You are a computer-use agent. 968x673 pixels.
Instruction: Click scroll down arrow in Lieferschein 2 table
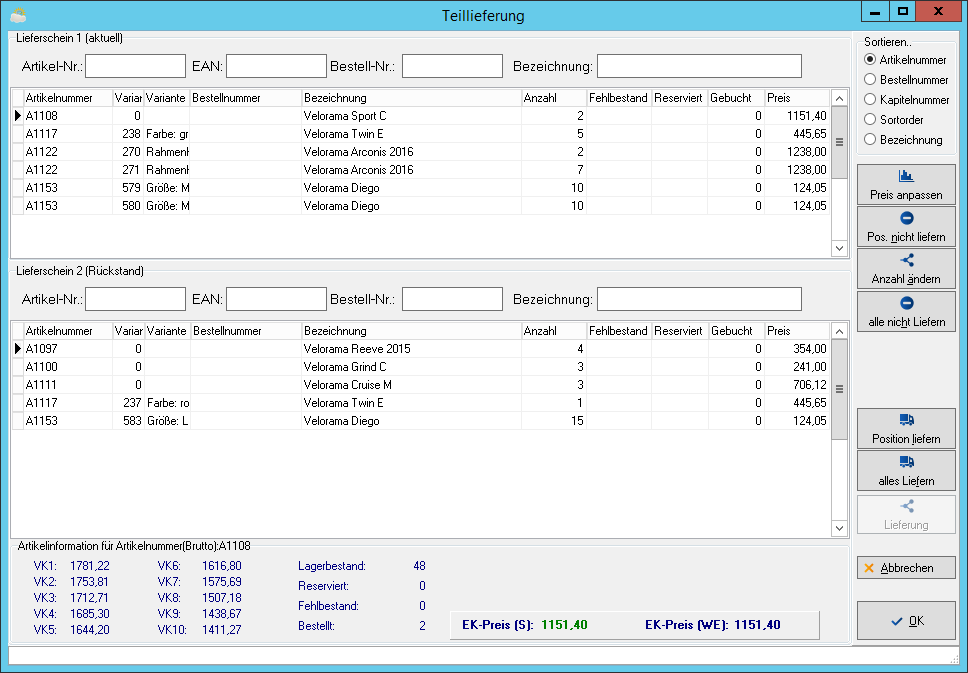tap(839, 528)
